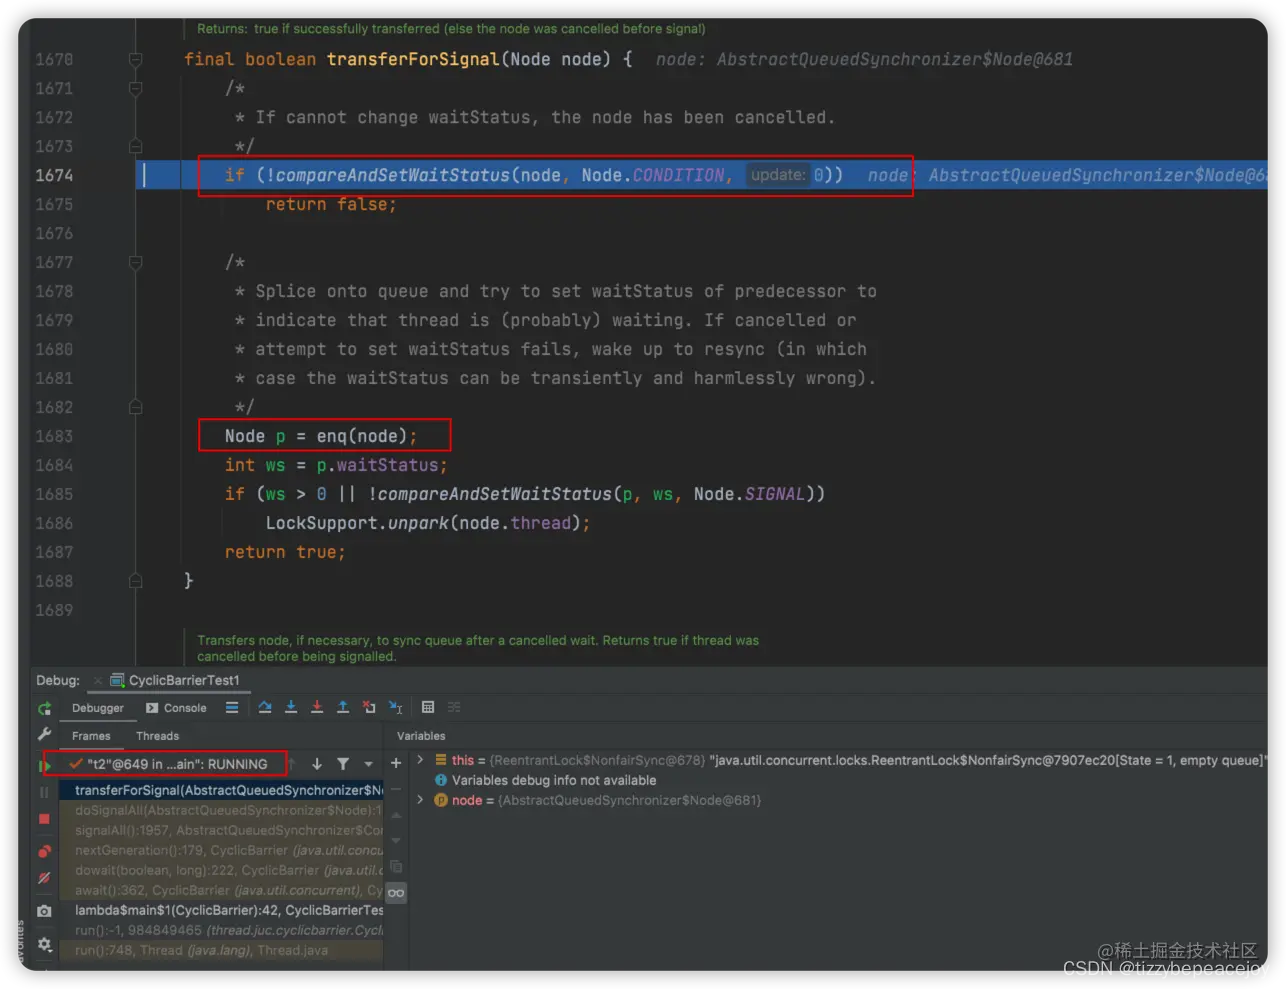
Task: Click the Trace Current Stream Chain icon
Action: [454, 708]
